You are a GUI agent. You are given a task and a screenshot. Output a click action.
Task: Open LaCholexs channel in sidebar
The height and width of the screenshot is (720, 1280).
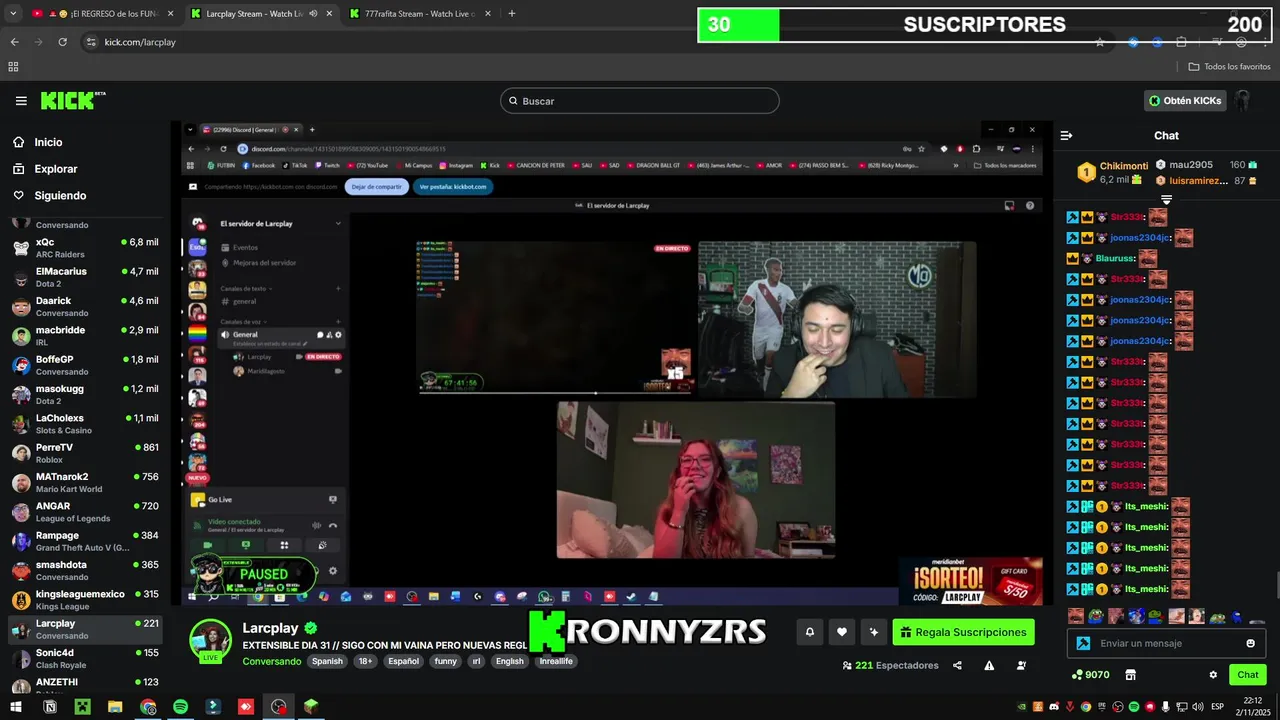(85, 424)
